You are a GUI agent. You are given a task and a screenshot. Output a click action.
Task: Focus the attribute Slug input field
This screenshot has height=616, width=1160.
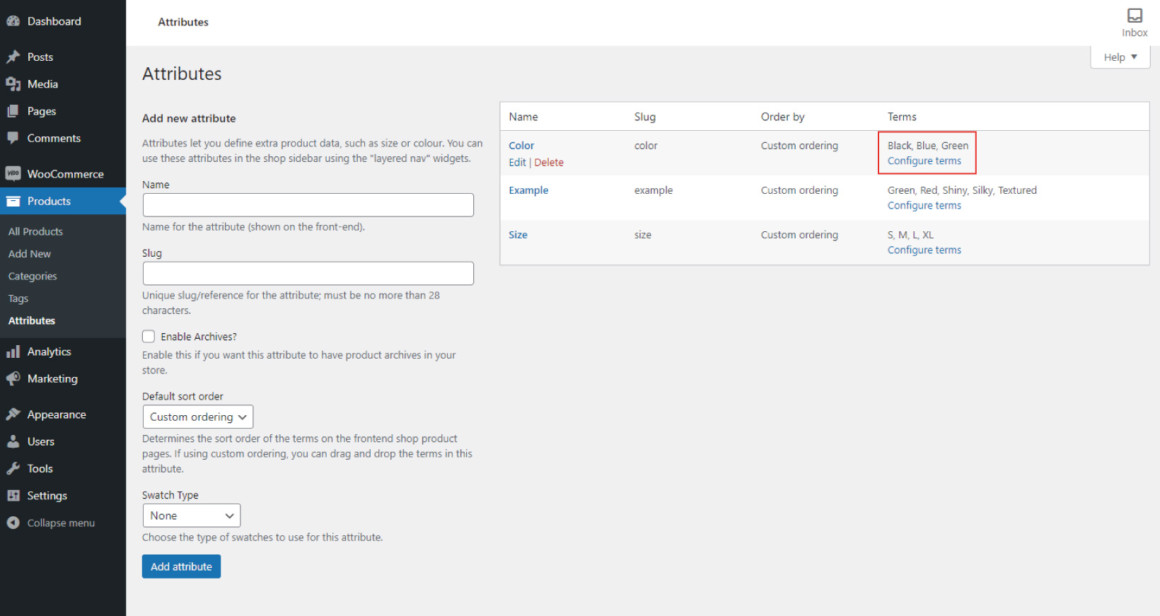tap(308, 273)
